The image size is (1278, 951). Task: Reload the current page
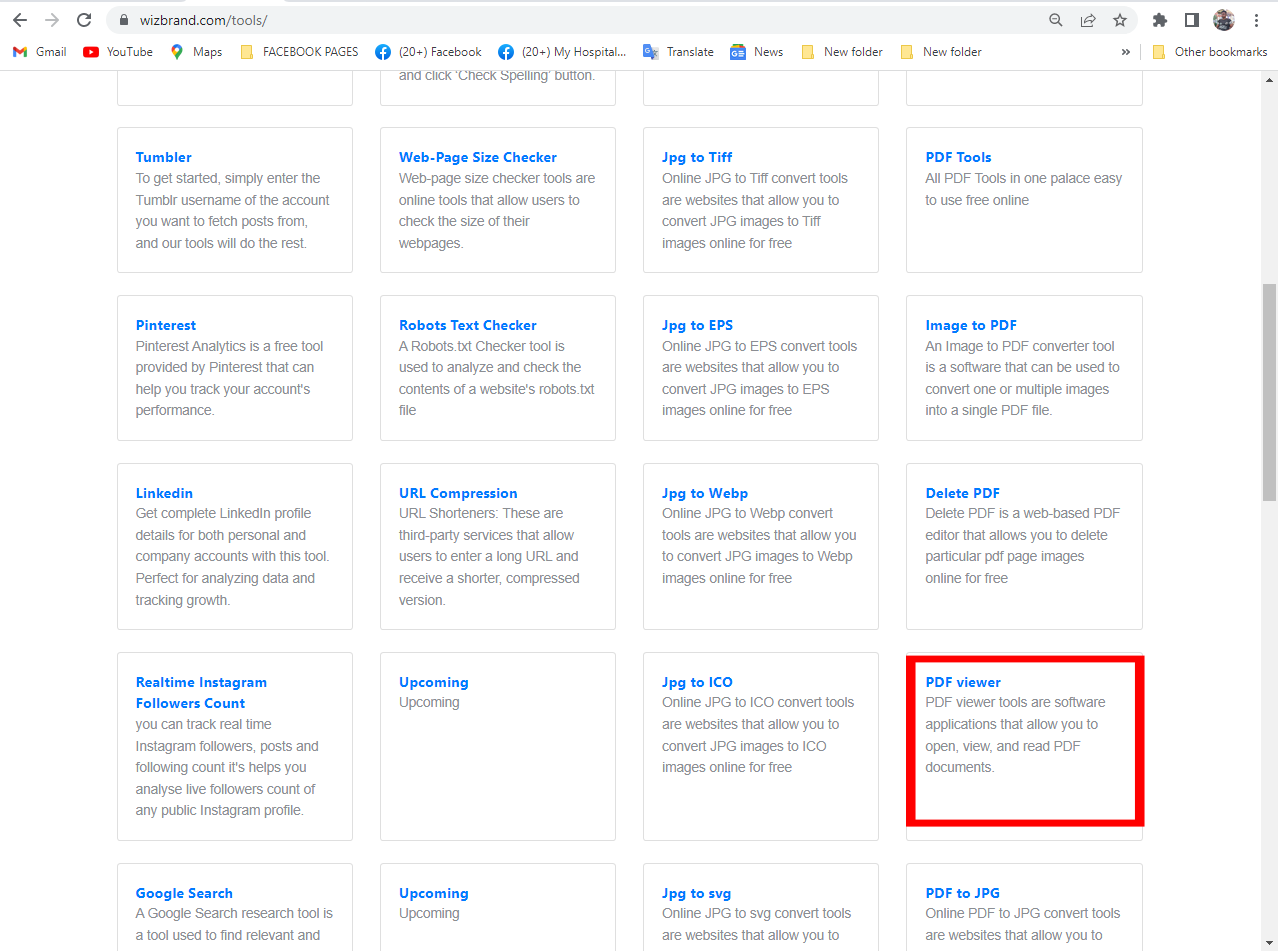[x=84, y=20]
